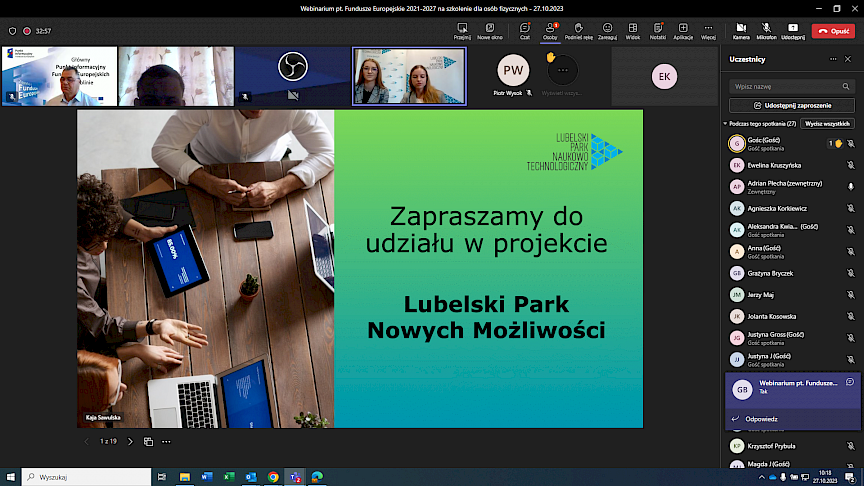
Task: Open Zareaguj reactions menu
Action: [x=607, y=31]
